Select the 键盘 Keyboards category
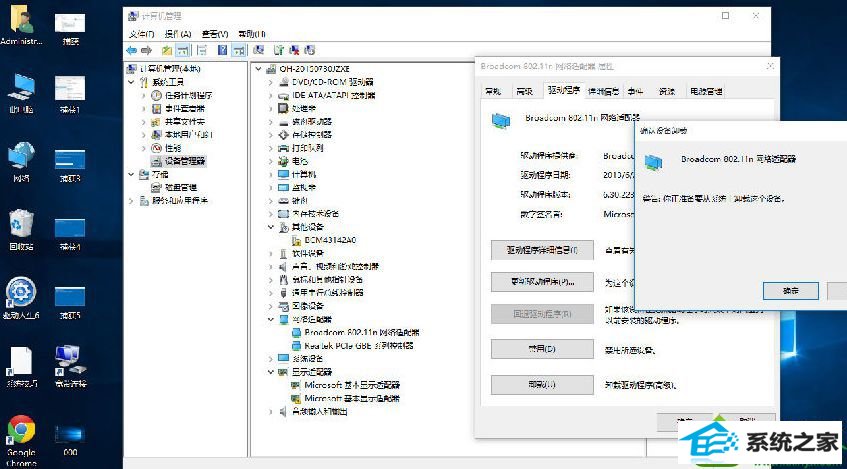This screenshot has width=847, height=469. point(300,200)
